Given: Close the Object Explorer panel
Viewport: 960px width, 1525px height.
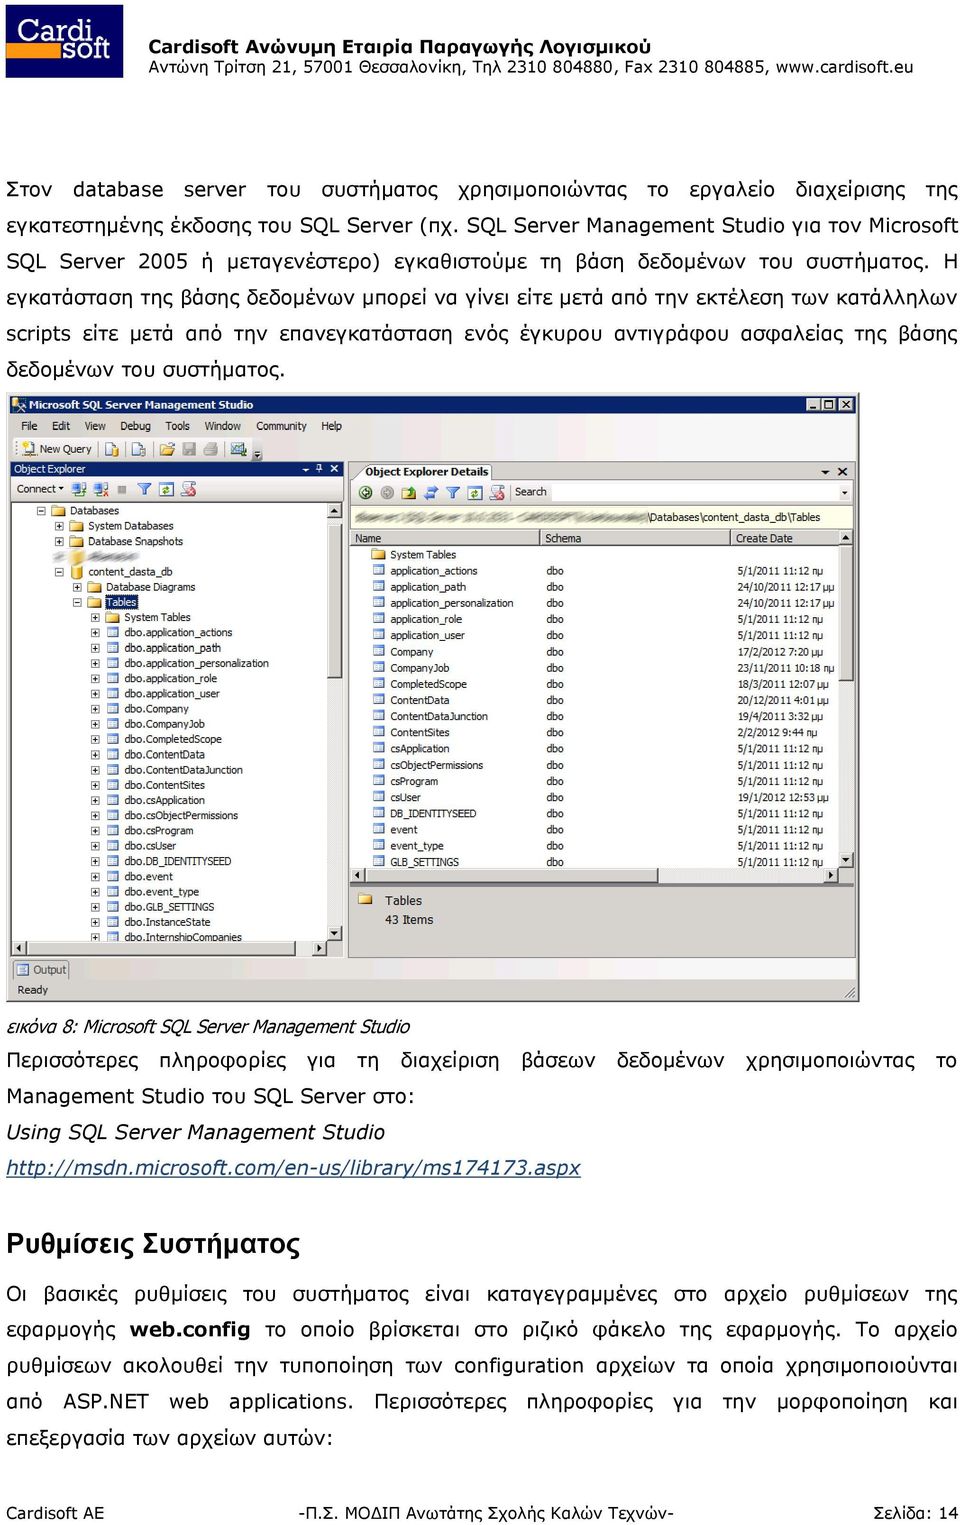Looking at the screenshot, I should 335,469.
